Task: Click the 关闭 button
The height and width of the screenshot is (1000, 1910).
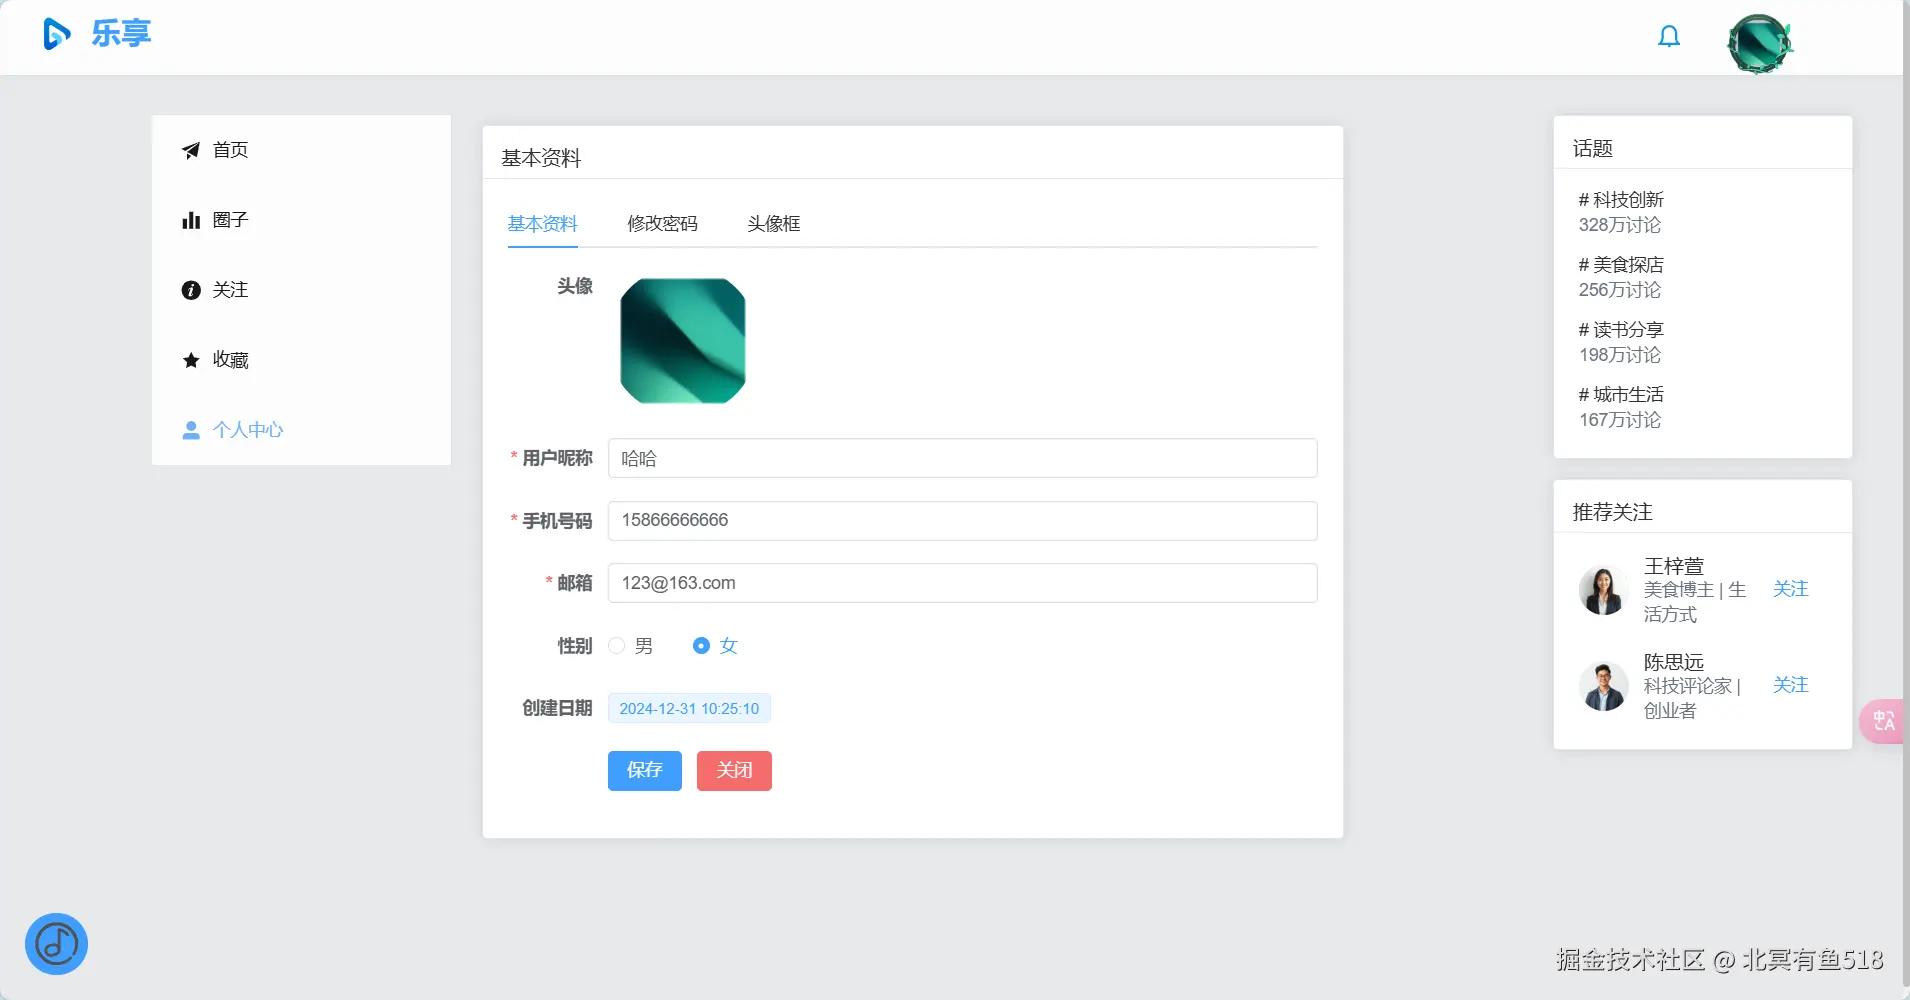Action: (x=734, y=771)
